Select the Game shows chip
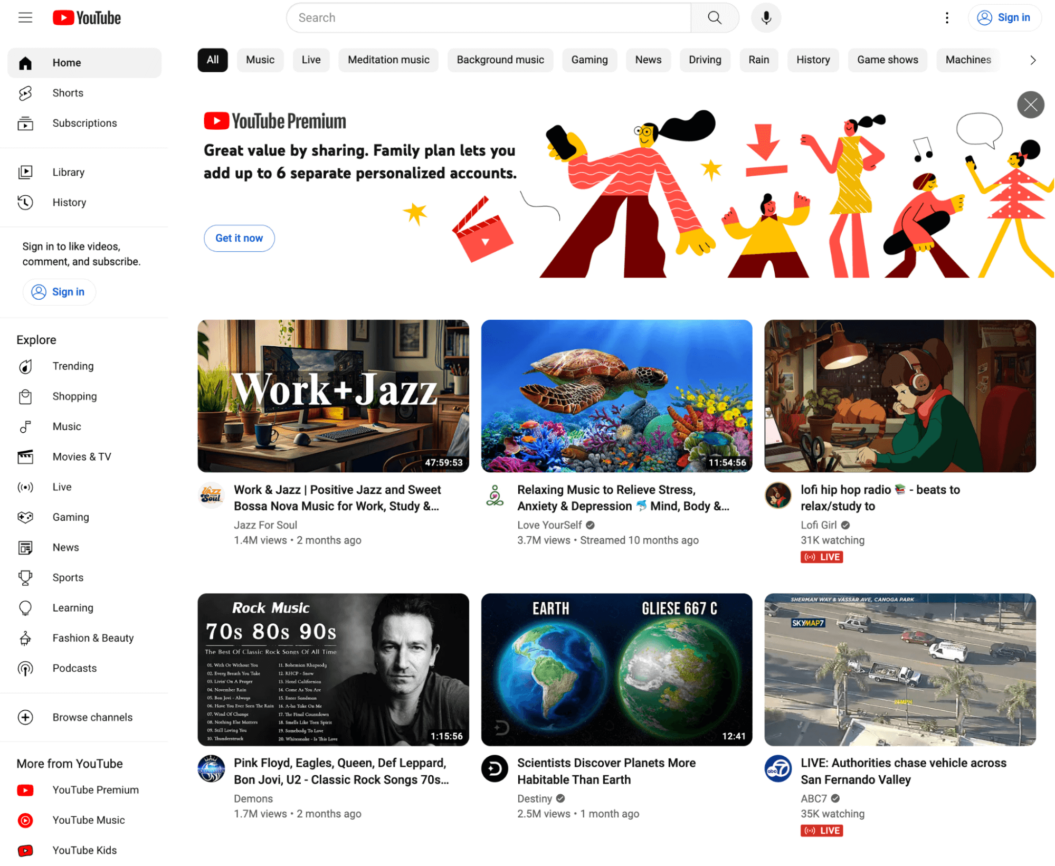The width and height of the screenshot is (1055, 866). pyautogui.click(x=887, y=60)
